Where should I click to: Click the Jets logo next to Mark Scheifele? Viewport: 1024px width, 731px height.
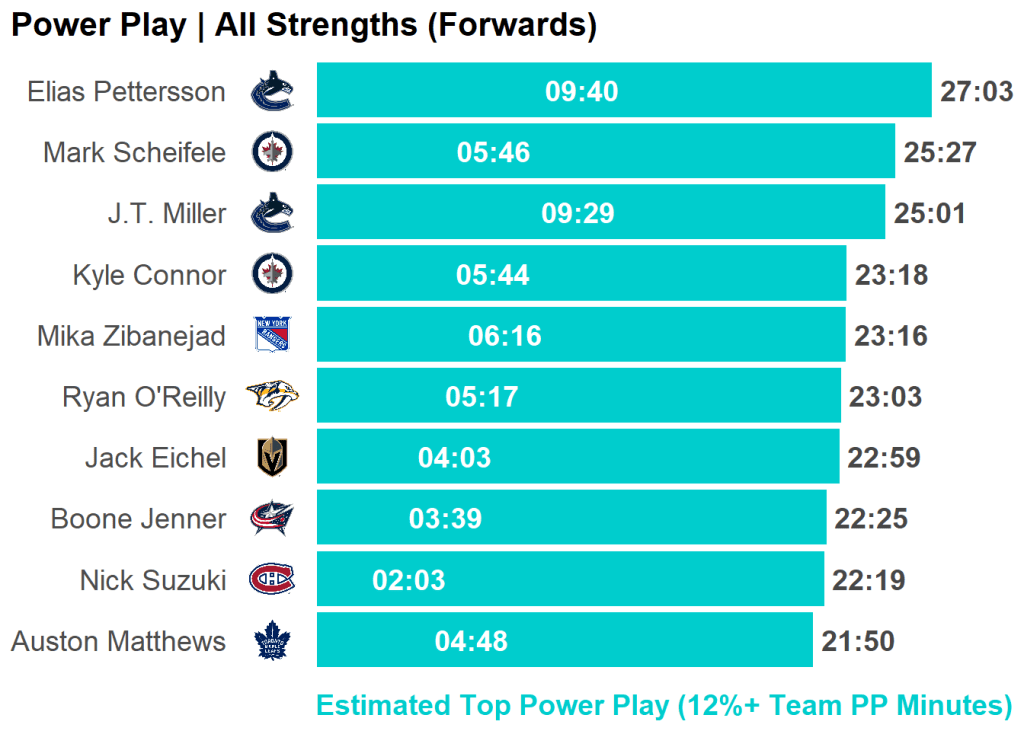(x=271, y=152)
